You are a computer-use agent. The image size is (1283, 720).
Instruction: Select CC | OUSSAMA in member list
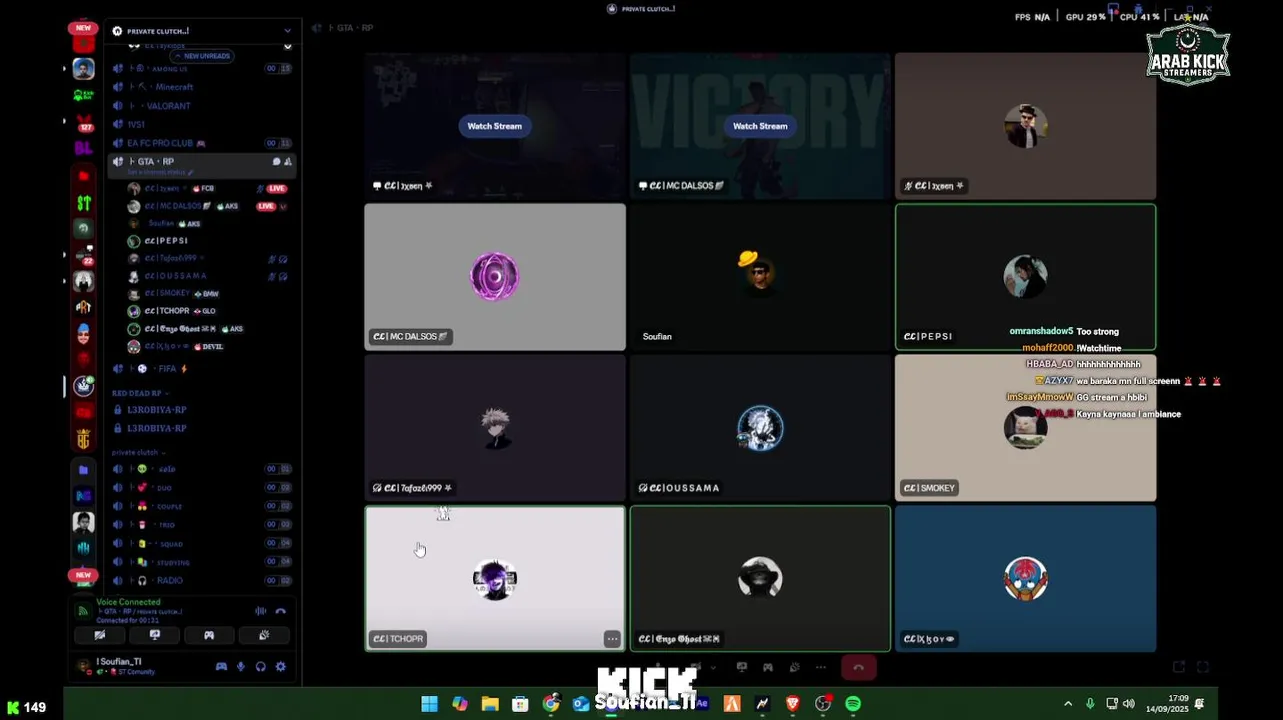tap(208, 276)
